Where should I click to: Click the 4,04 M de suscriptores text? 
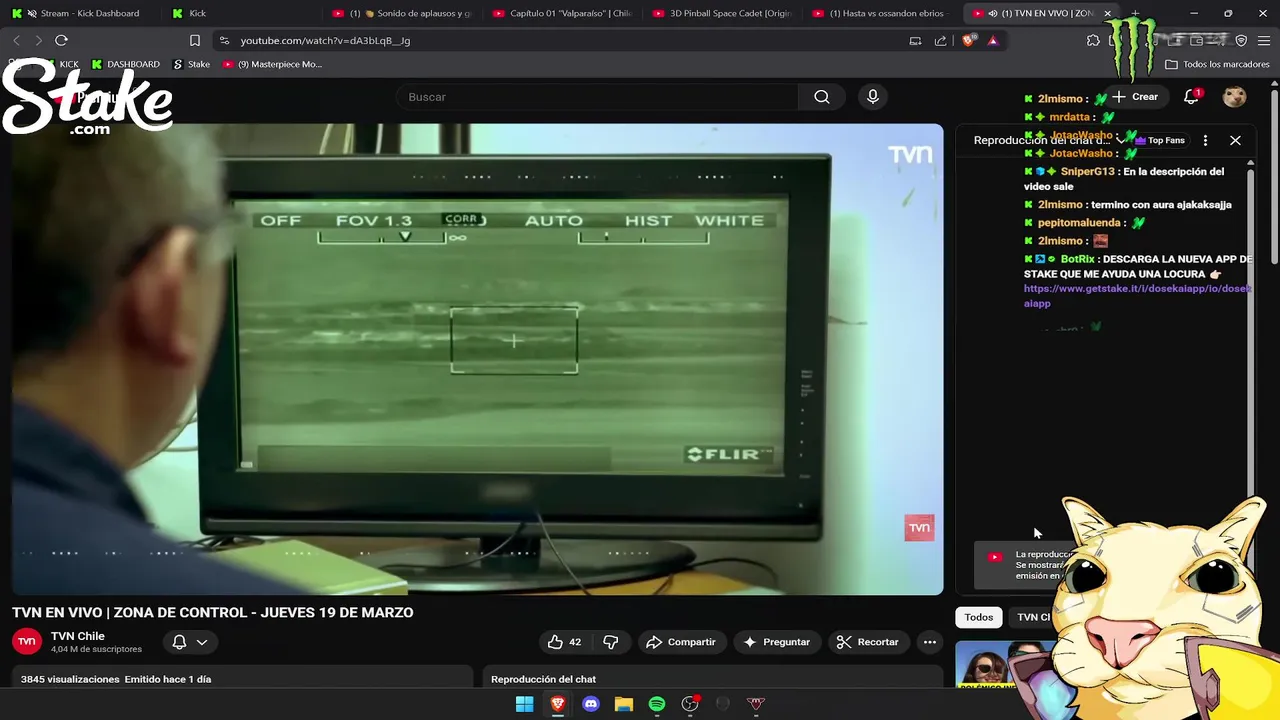click(96, 649)
